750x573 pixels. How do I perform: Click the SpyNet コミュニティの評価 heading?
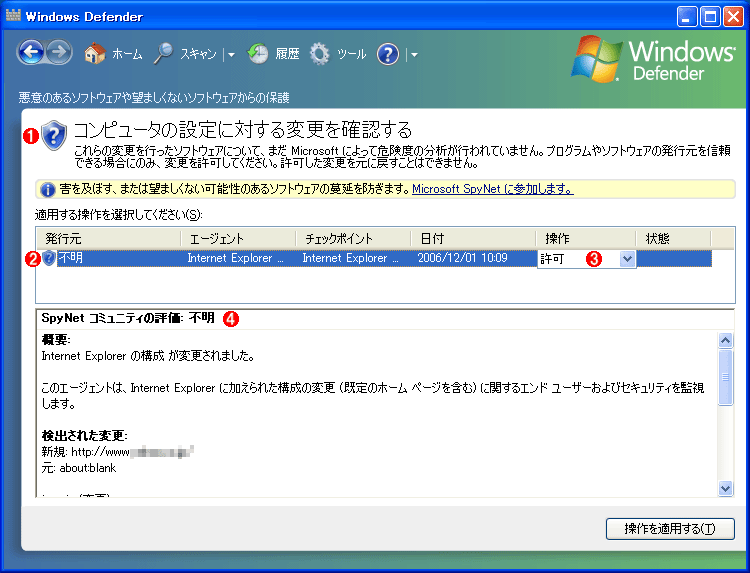coord(128,318)
